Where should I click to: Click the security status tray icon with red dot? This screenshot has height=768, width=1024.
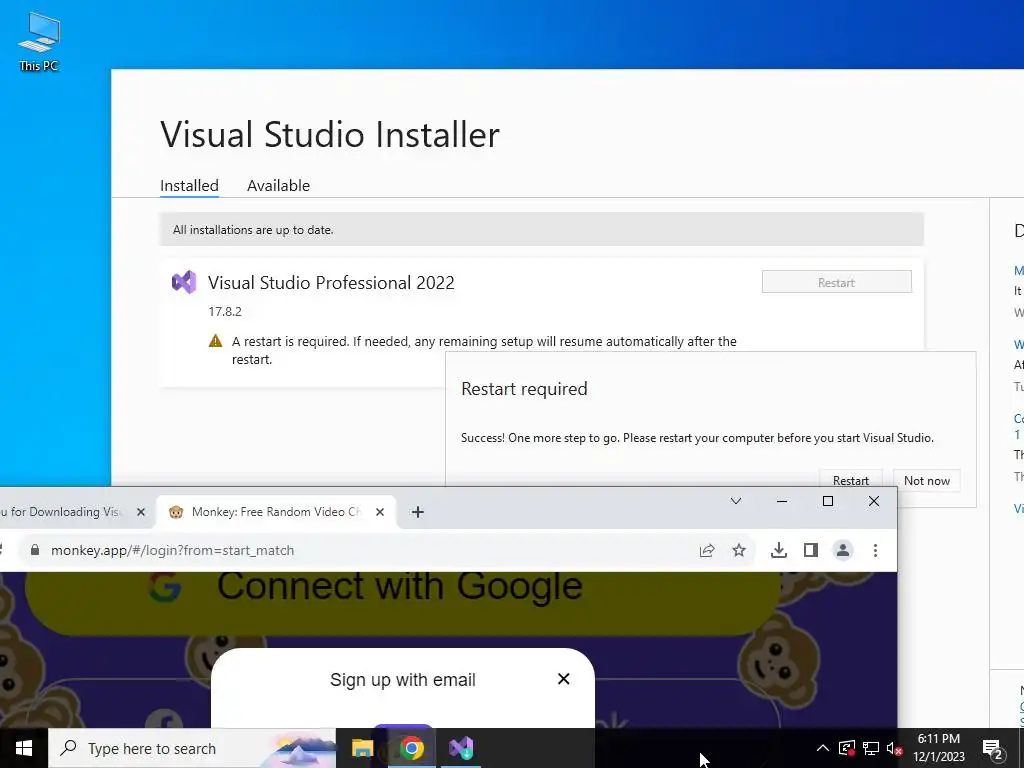pyautogui.click(x=846, y=748)
